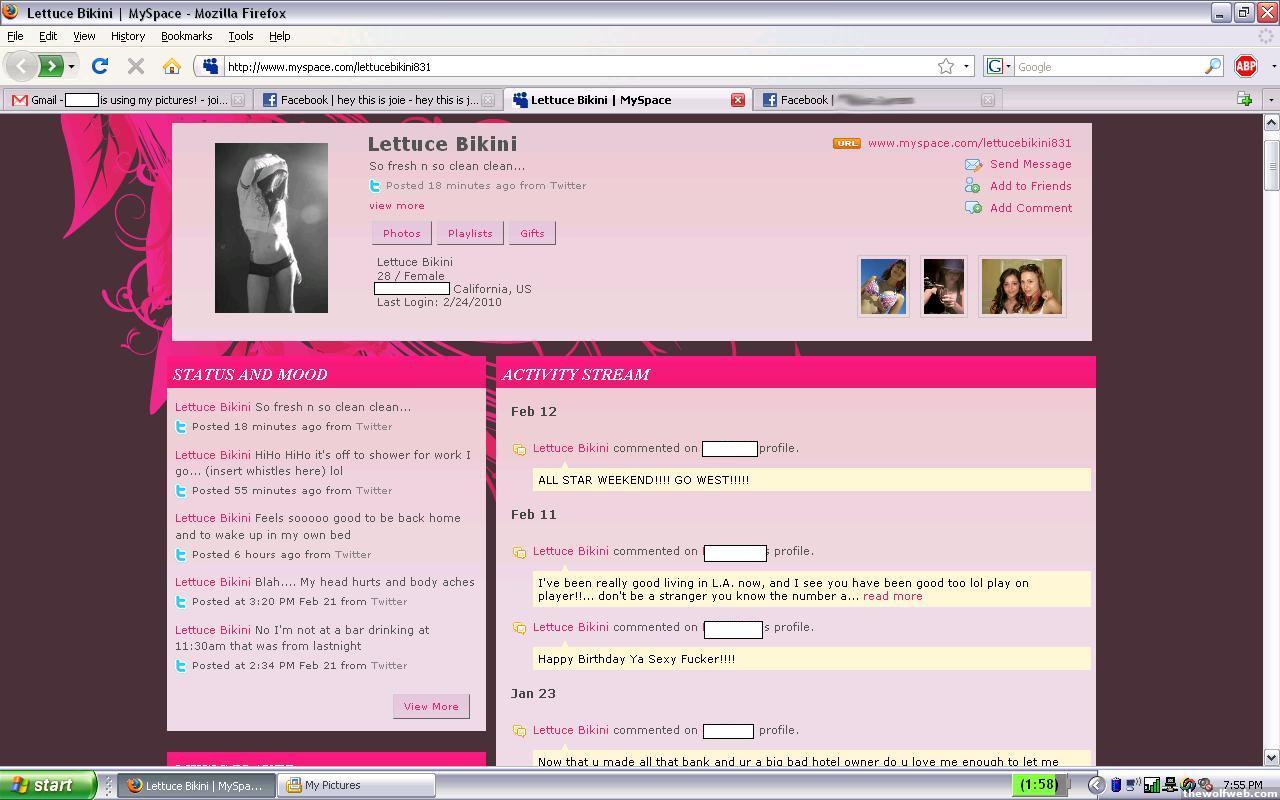Click the home icon in navigation toolbar
Image resolution: width=1280 pixels, height=800 pixels.
coord(171,66)
